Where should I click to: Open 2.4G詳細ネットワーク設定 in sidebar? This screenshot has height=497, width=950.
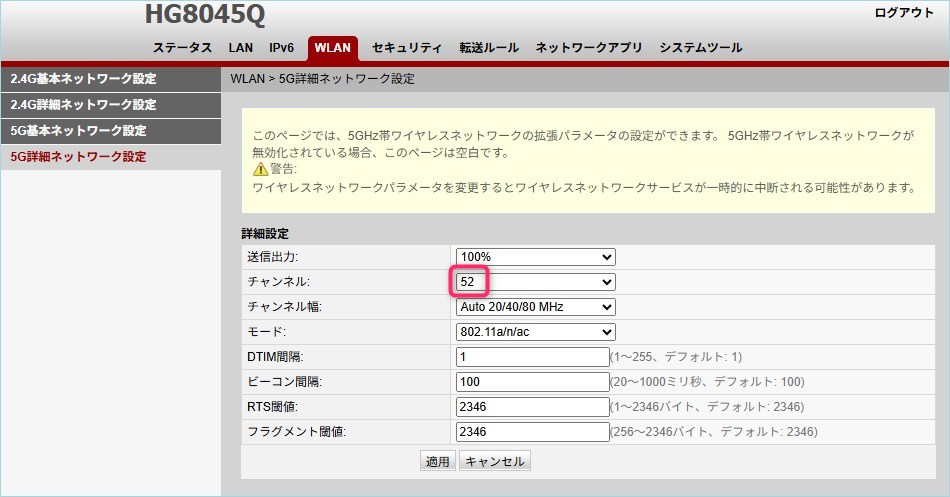pos(111,105)
